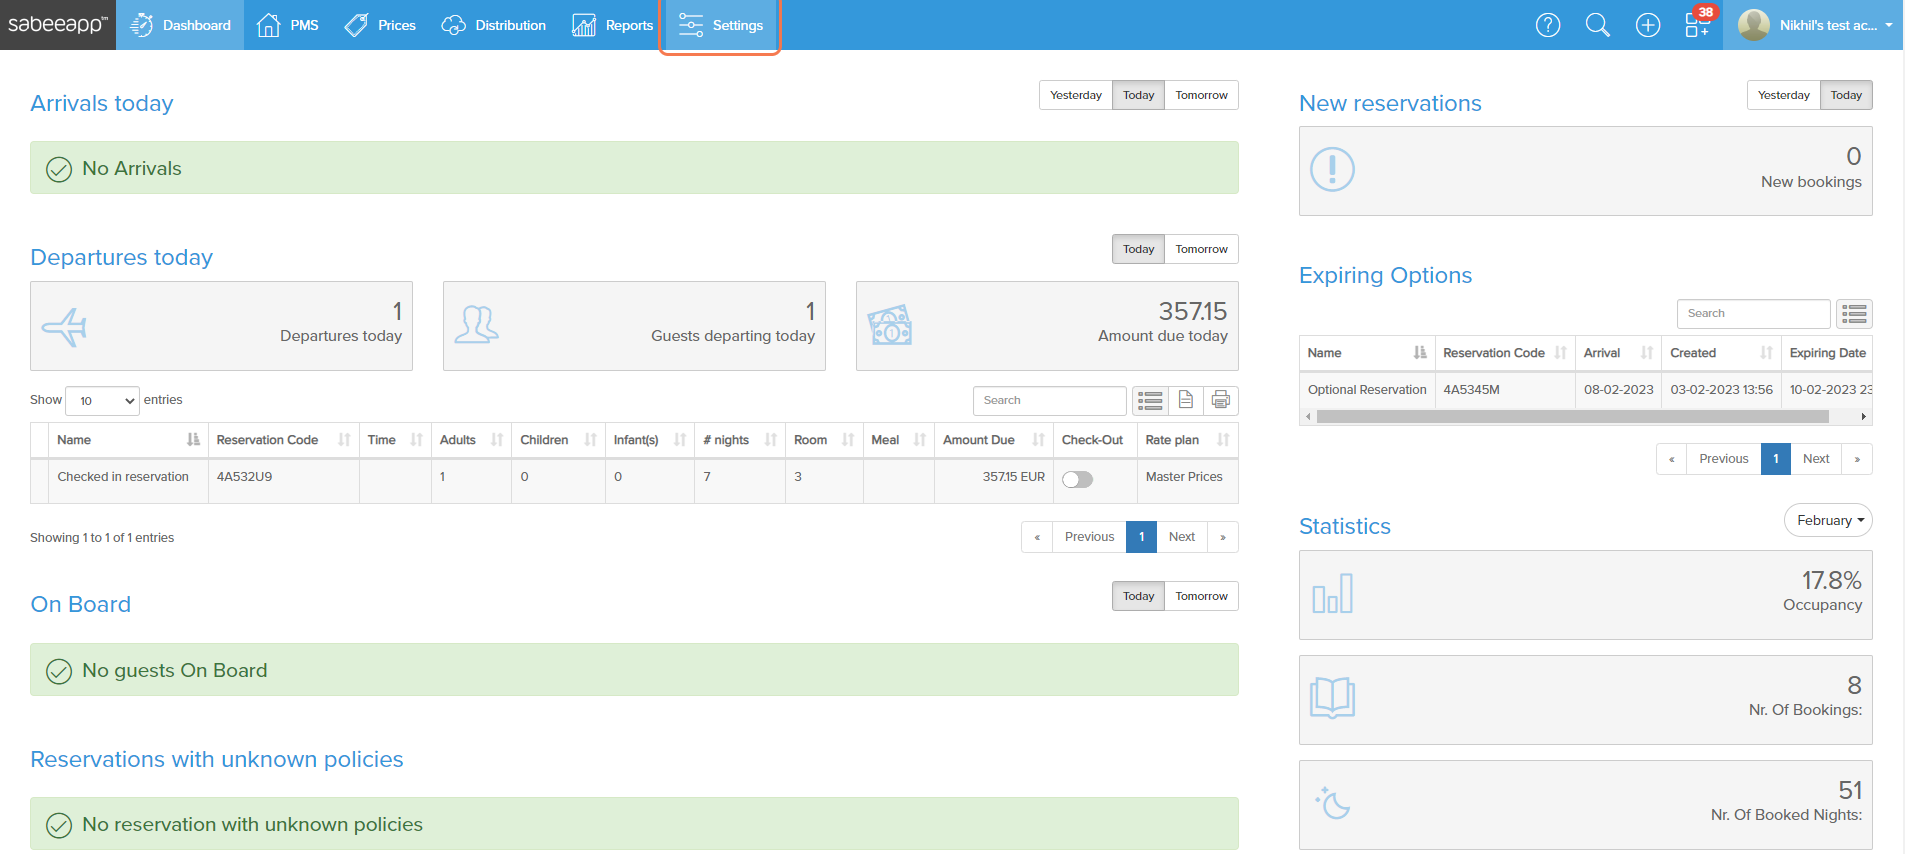
Task: Open the Distribution menu
Action: click(x=494, y=25)
